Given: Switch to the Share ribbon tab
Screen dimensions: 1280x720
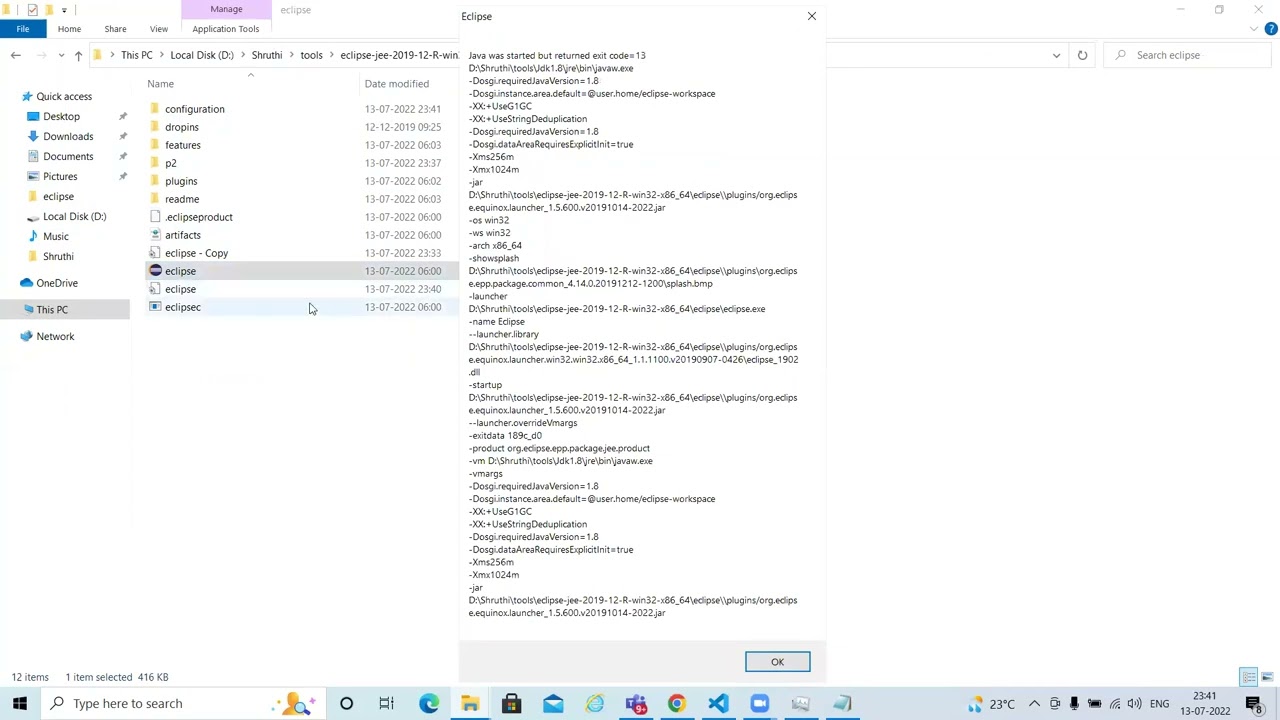Looking at the screenshot, I should point(115,29).
